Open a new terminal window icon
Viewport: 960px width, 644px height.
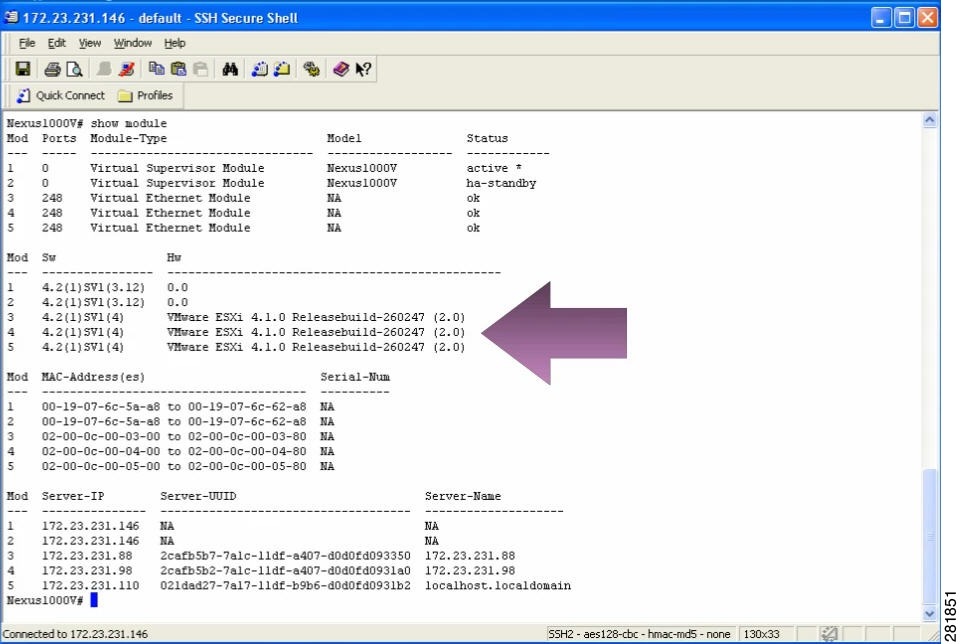[x=260, y=69]
